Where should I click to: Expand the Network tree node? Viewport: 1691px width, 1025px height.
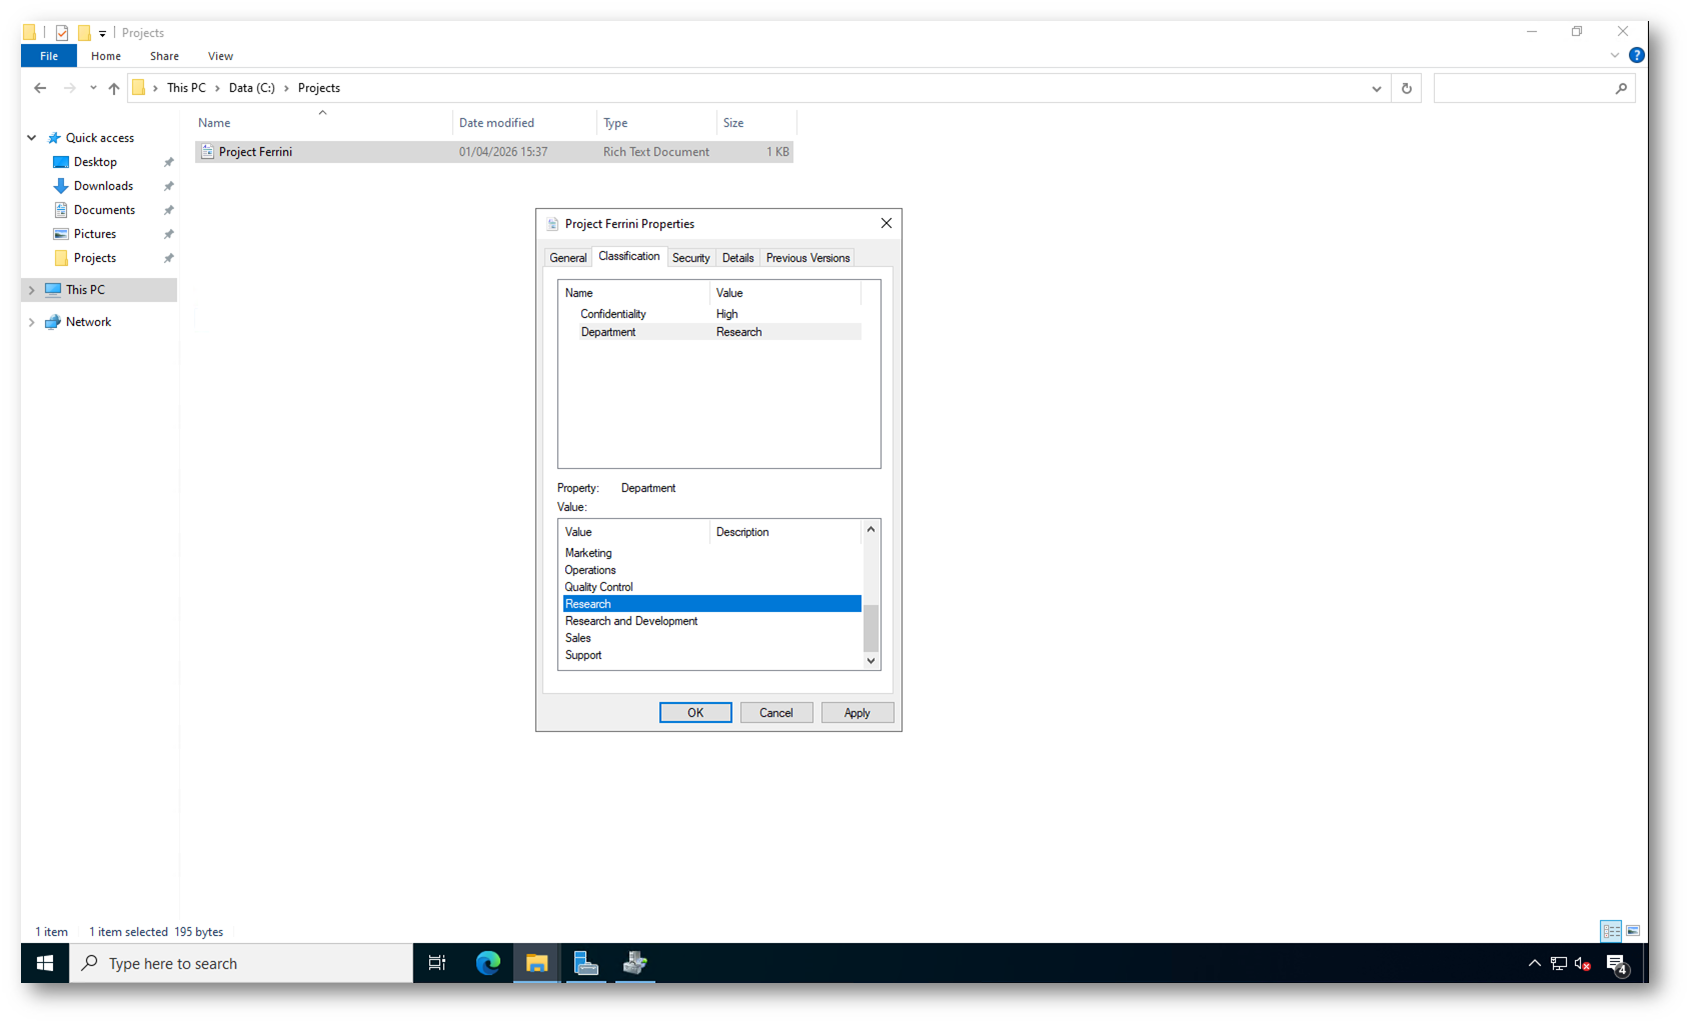(32, 322)
